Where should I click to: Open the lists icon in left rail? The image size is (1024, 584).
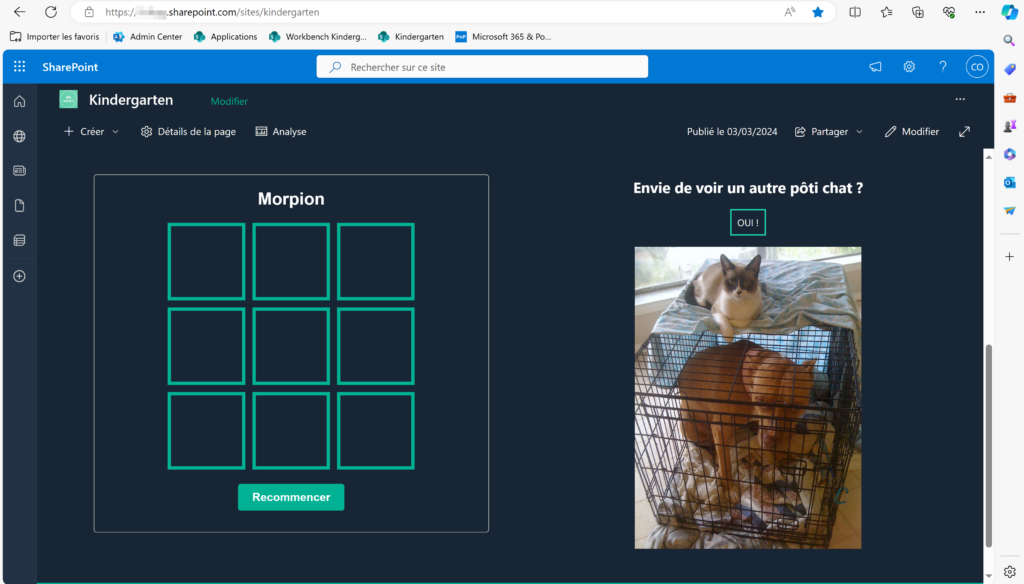(20, 240)
